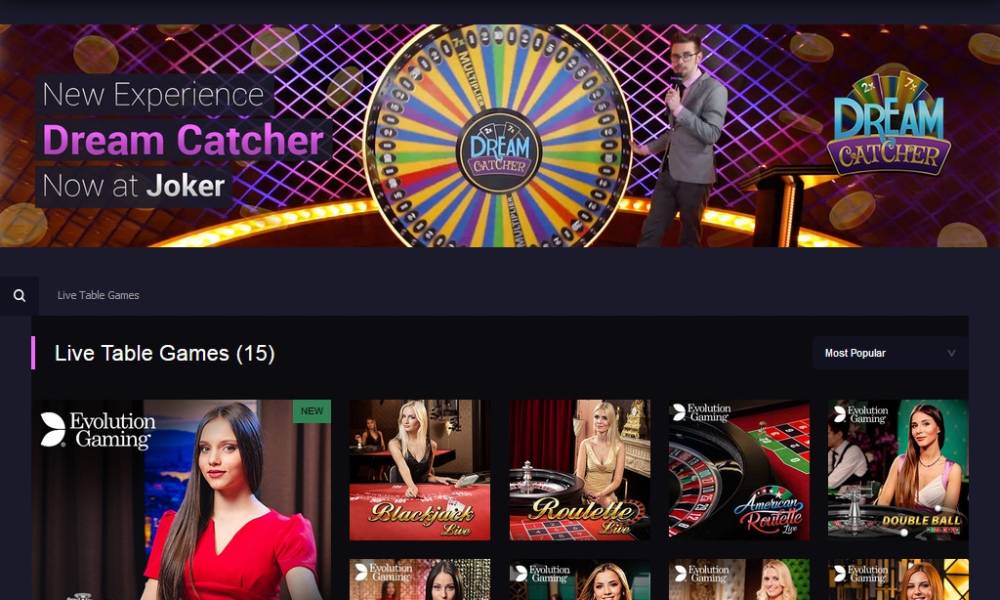The width and height of the screenshot is (1000, 600).
Task: Start the Double Ball roulette game
Action: tap(898, 470)
